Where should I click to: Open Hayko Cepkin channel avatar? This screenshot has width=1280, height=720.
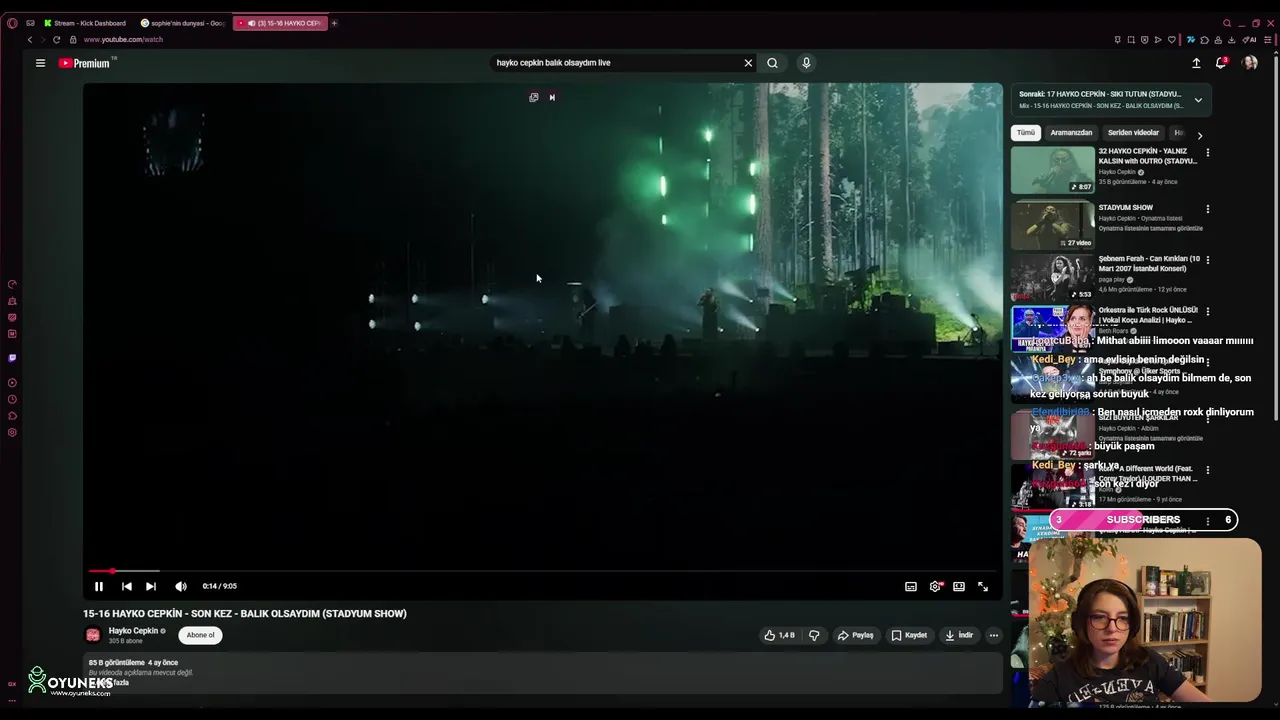point(93,635)
